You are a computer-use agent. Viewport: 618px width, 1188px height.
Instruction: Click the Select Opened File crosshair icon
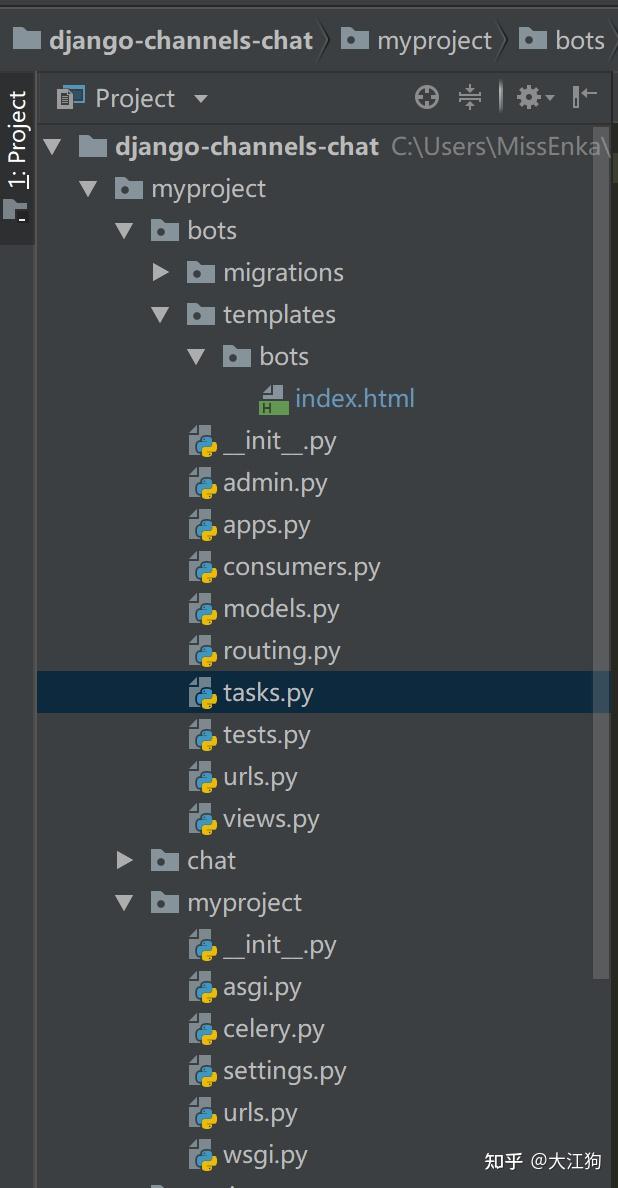click(x=427, y=97)
